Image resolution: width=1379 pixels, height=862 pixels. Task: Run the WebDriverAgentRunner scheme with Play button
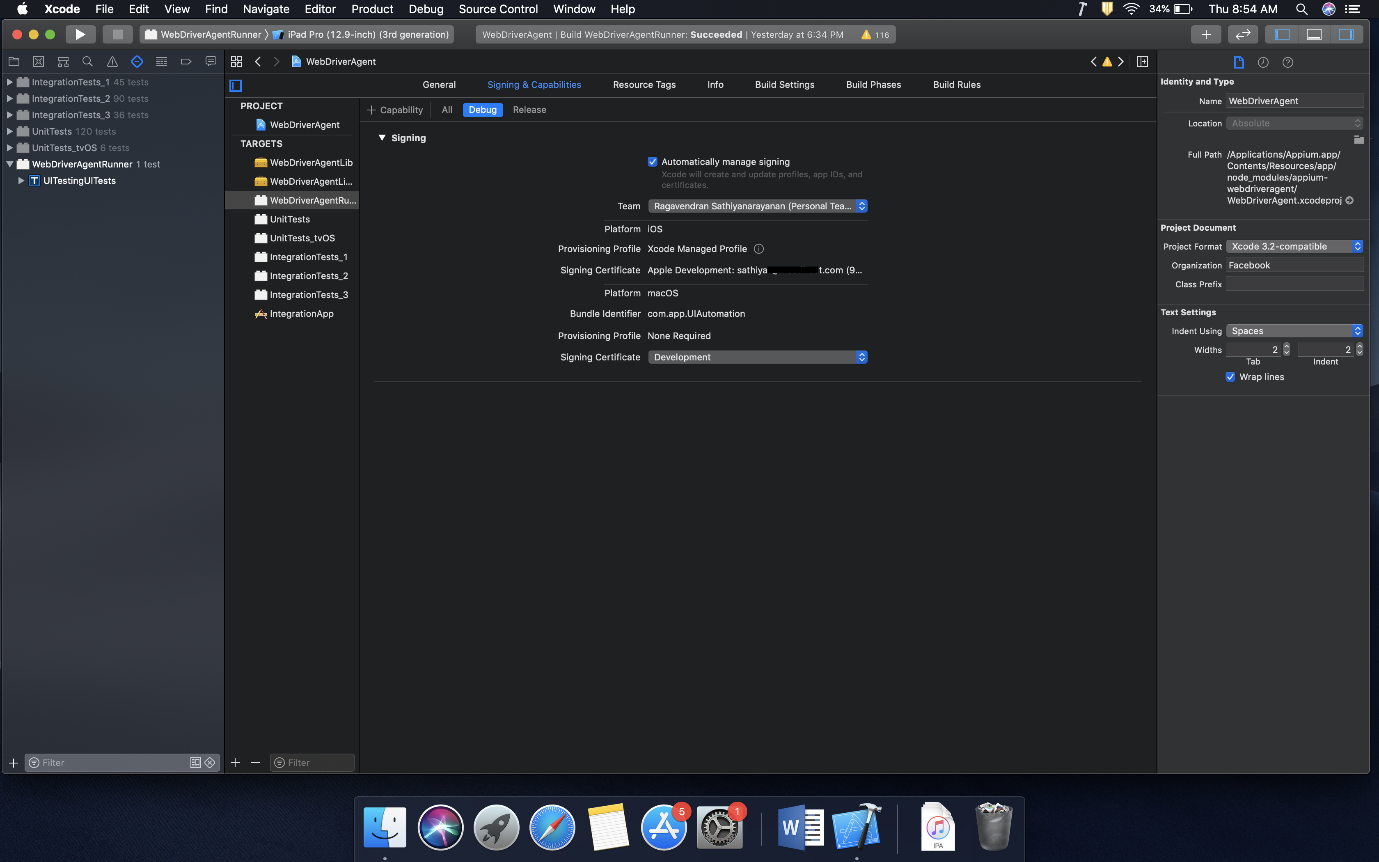tap(80, 34)
